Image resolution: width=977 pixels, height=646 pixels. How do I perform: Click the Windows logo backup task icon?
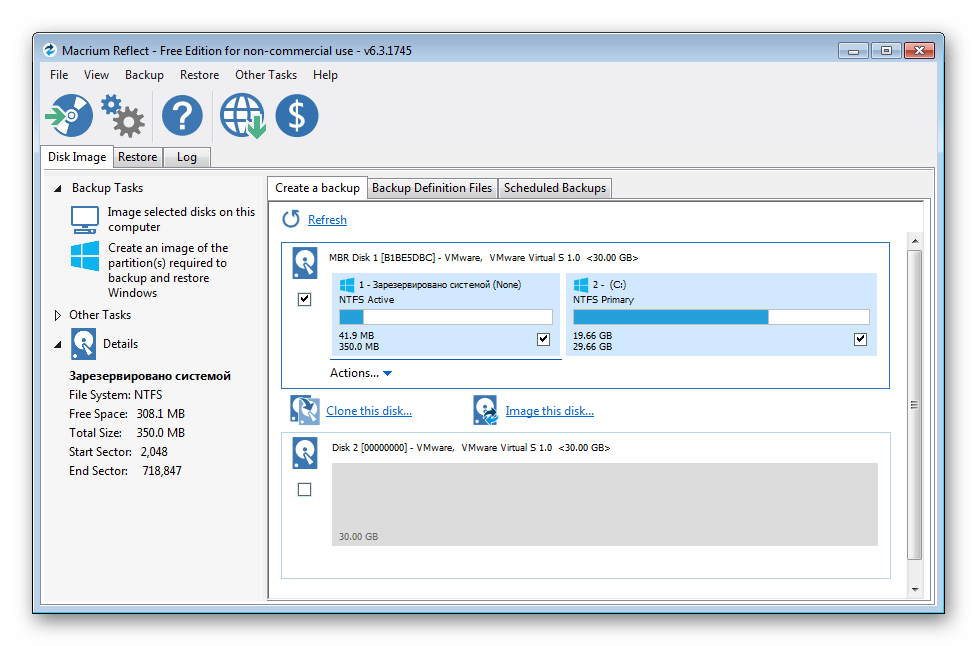pos(84,256)
